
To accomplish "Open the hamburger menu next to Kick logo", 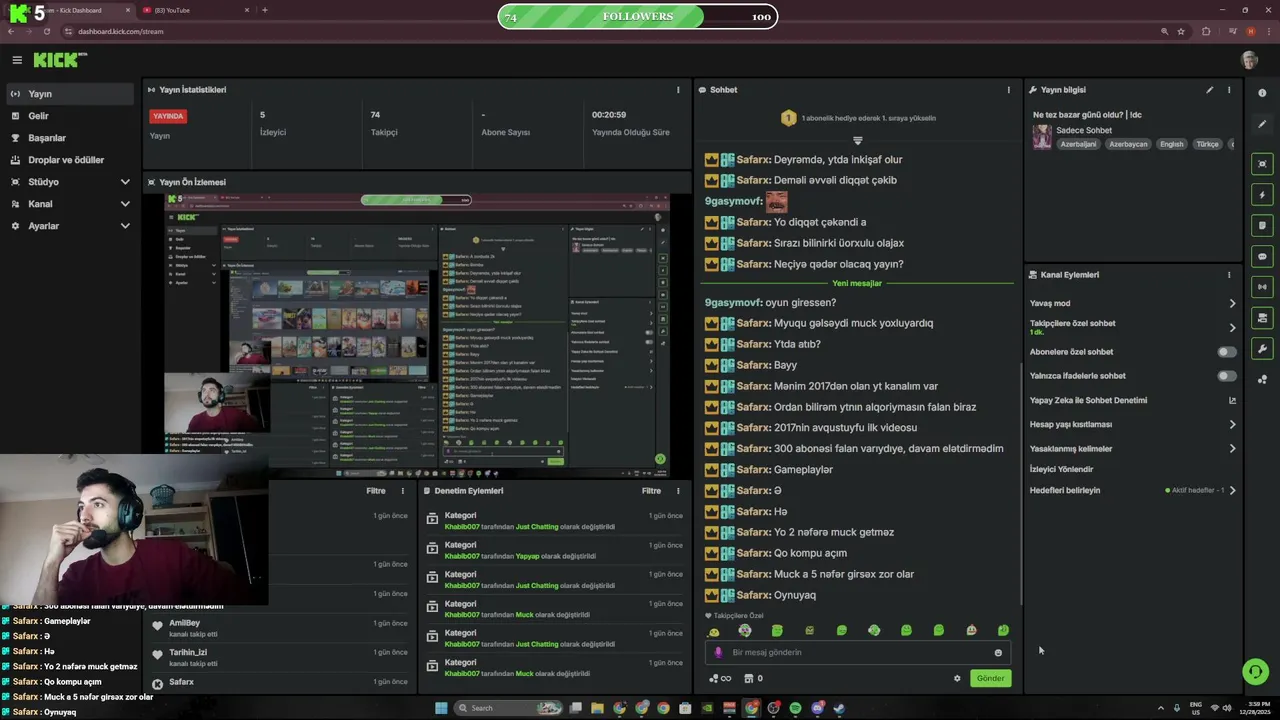I will 17,60.
